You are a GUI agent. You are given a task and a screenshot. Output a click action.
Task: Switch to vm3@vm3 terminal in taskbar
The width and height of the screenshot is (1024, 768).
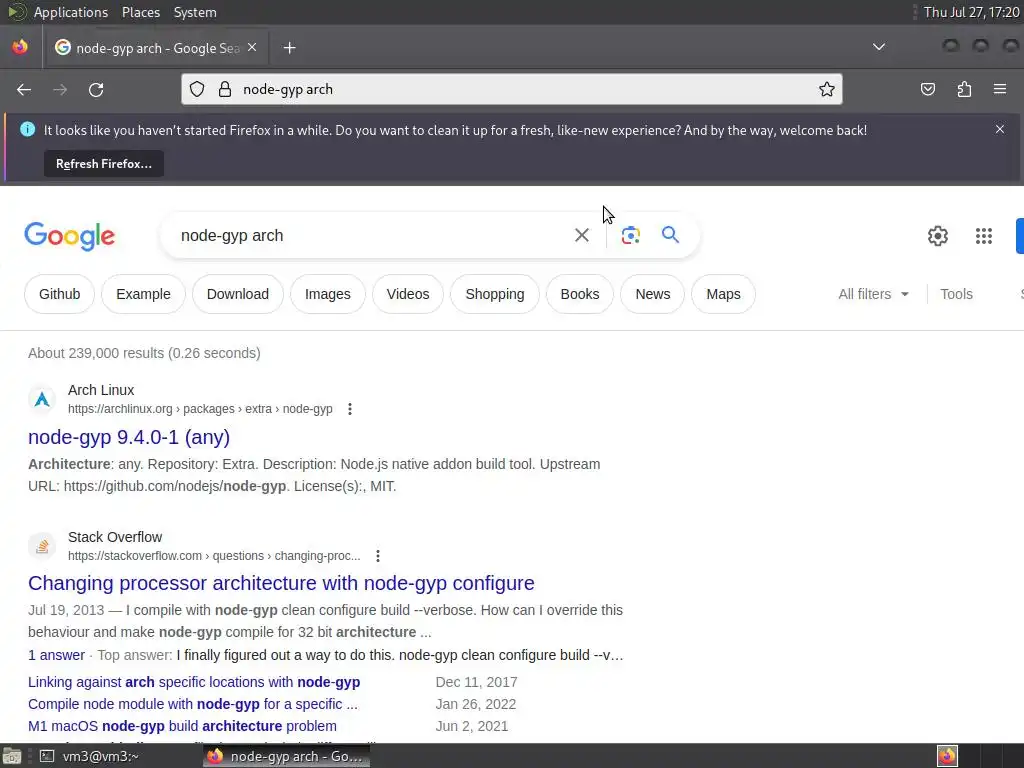(x=90, y=756)
